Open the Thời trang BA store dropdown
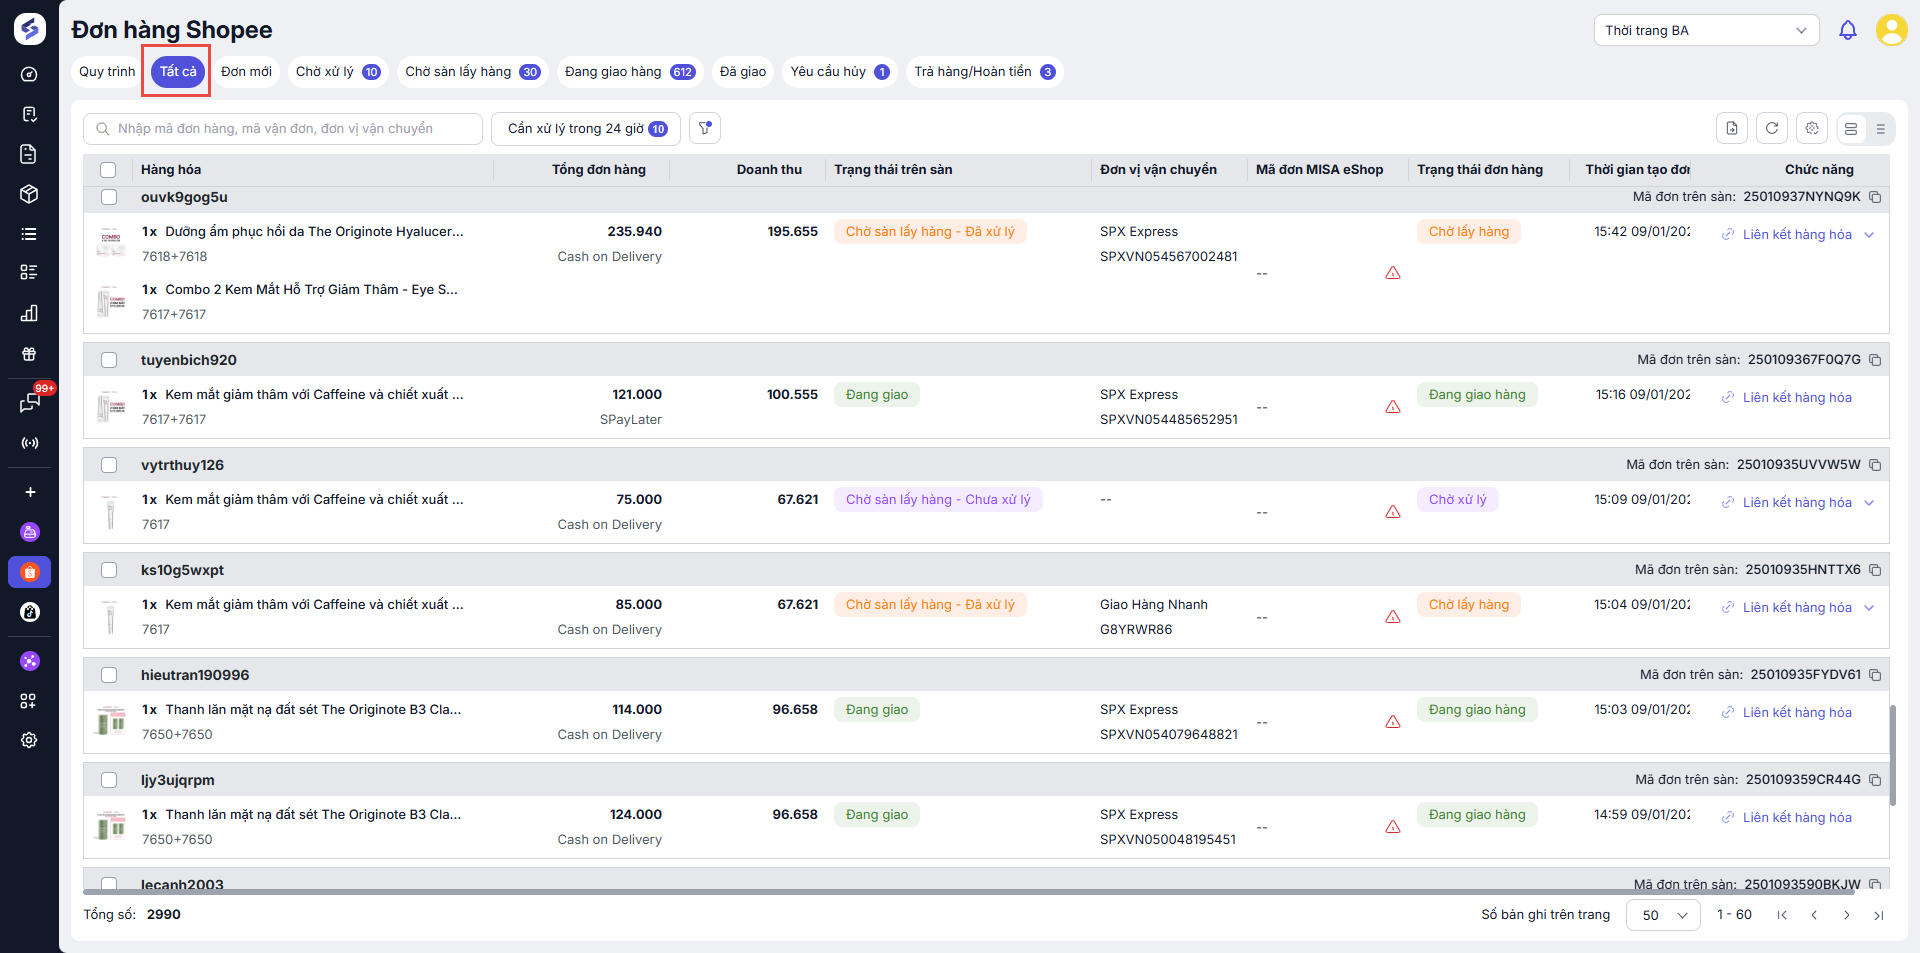 click(1705, 30)
